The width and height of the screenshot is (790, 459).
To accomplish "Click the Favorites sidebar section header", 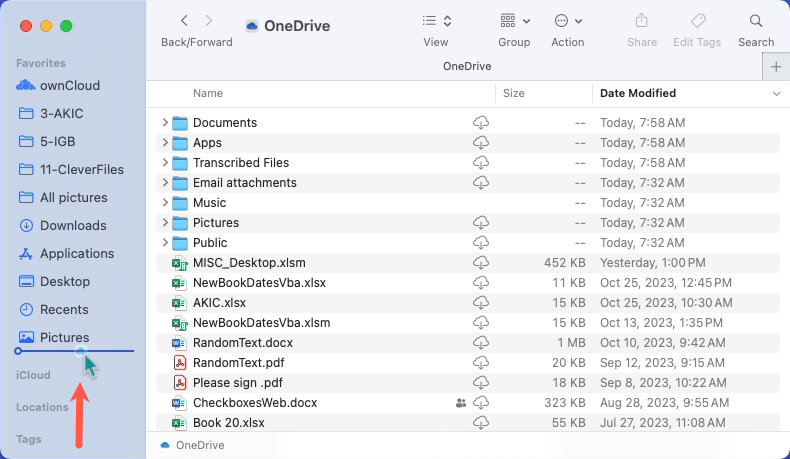I will [x=41, y=63].
